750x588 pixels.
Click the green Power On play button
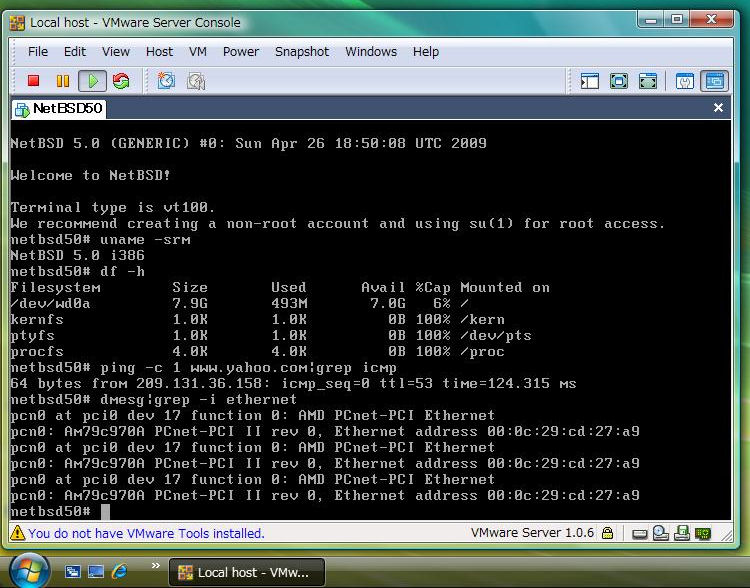coord(92,81)
